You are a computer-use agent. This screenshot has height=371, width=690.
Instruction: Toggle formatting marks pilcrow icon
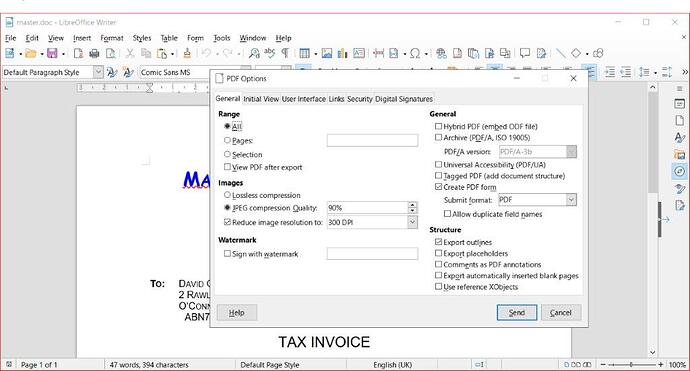(x=285, y=53)
